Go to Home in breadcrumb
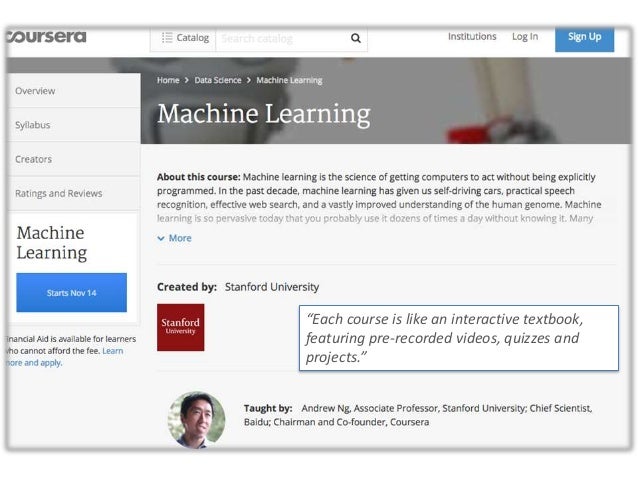 (168, 80)
